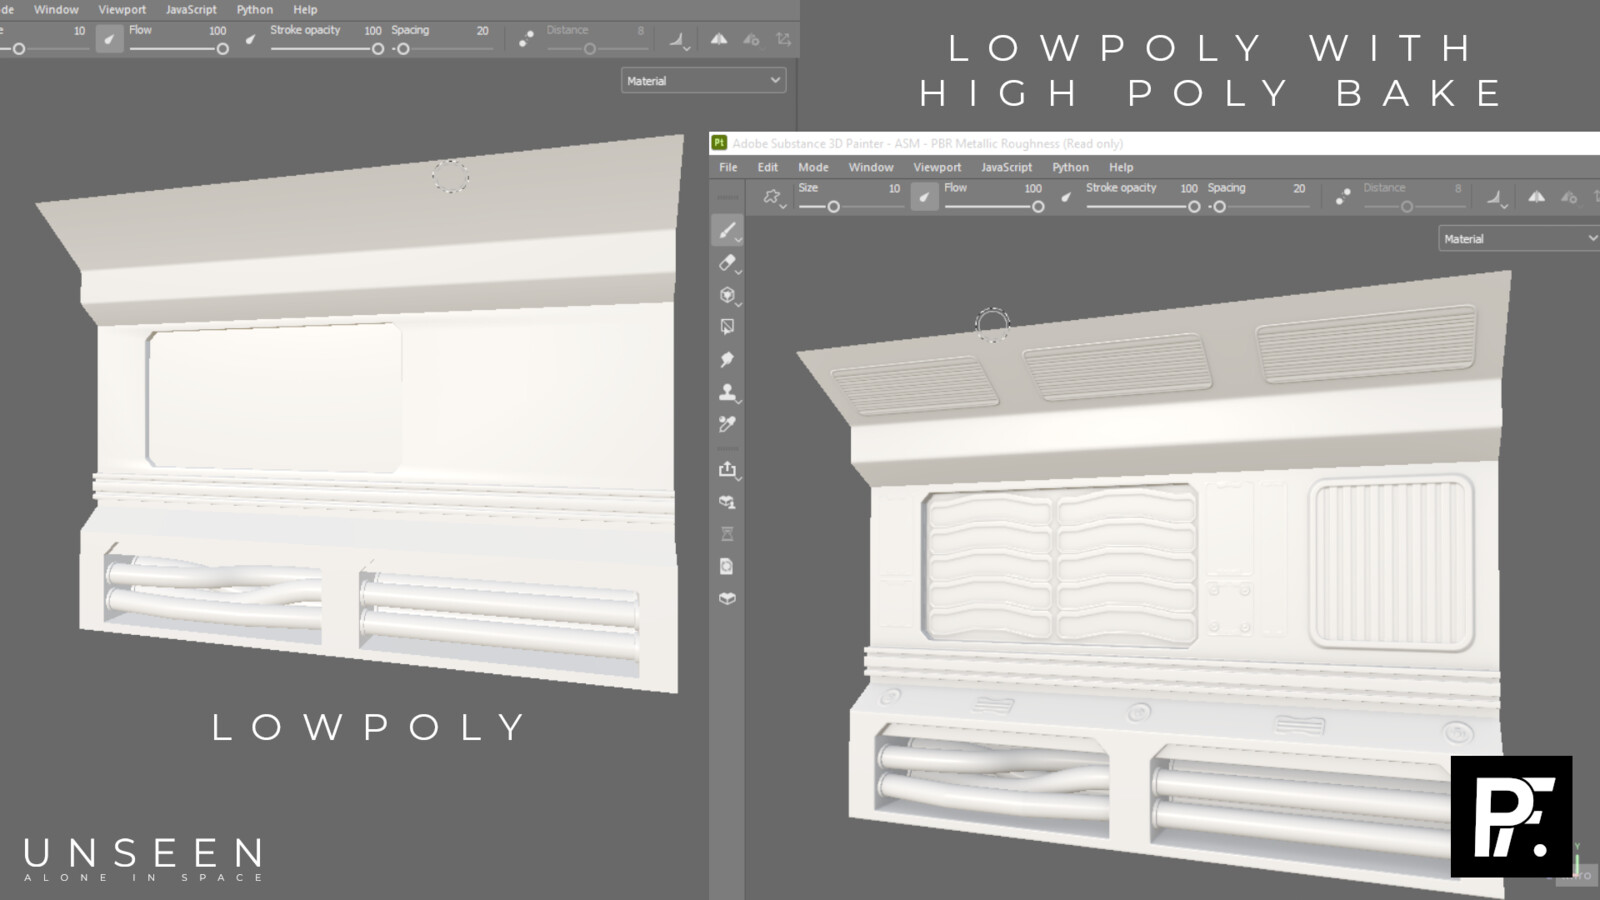Toggle Symmetry in right window

click(x=1537, y=197)
